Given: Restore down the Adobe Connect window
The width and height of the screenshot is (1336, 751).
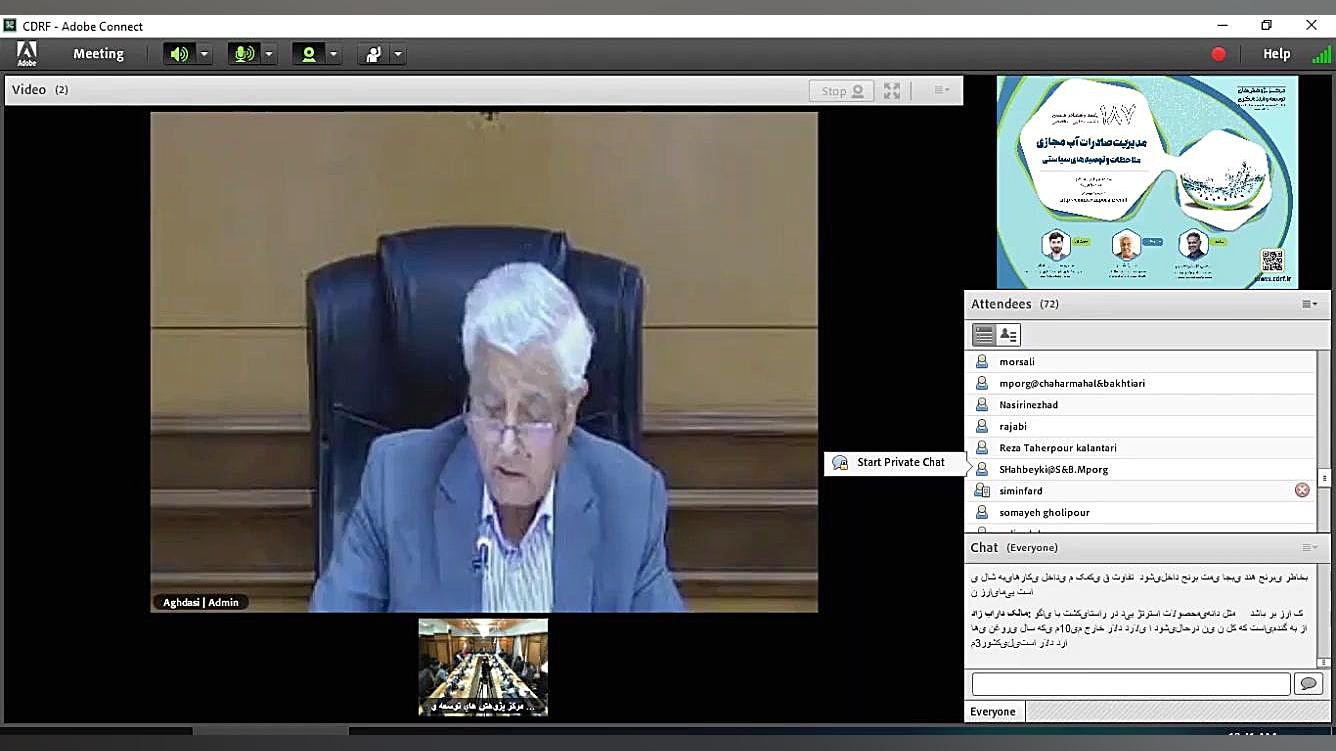Looking at the screenshot, I should [x=1267, y=25].
